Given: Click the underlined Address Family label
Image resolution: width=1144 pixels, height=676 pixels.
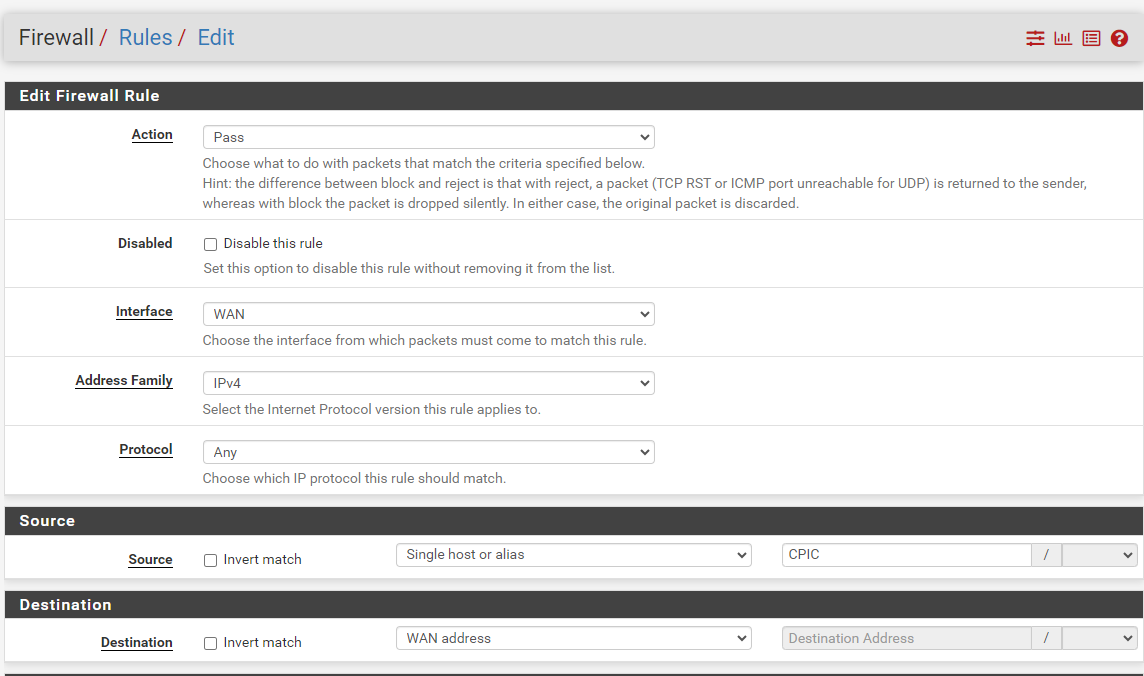Looking at the screenshot, I should [x=124, y=381].
